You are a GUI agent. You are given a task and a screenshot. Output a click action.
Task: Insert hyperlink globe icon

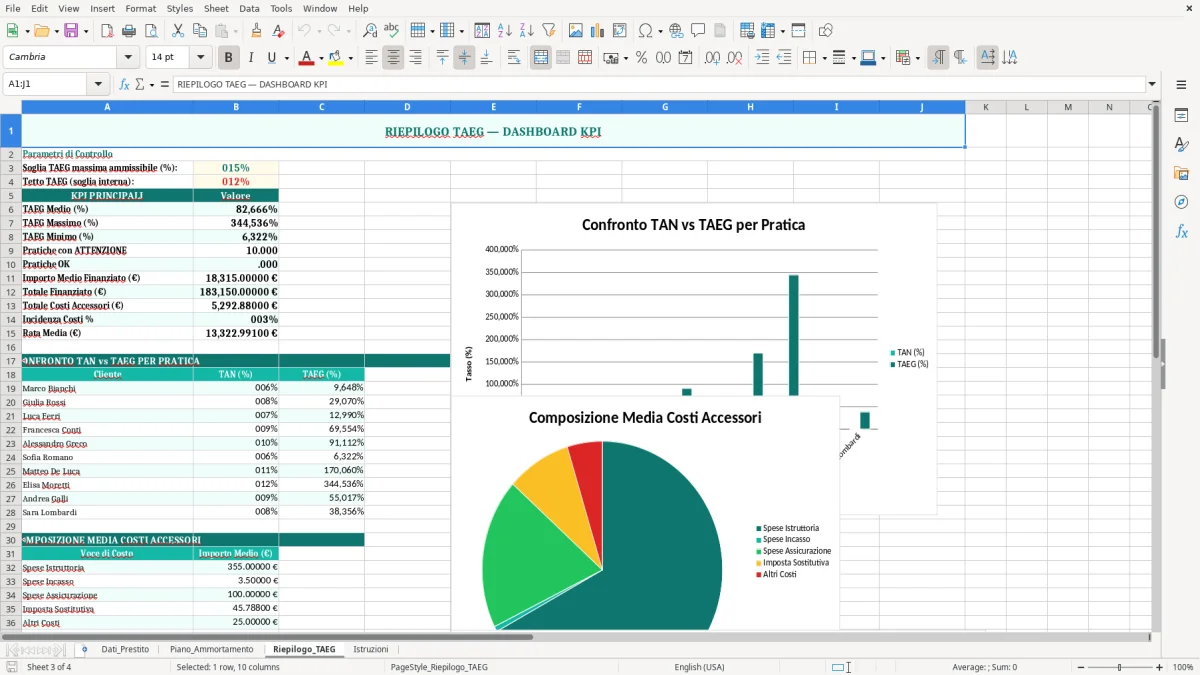tap(676, 31)
